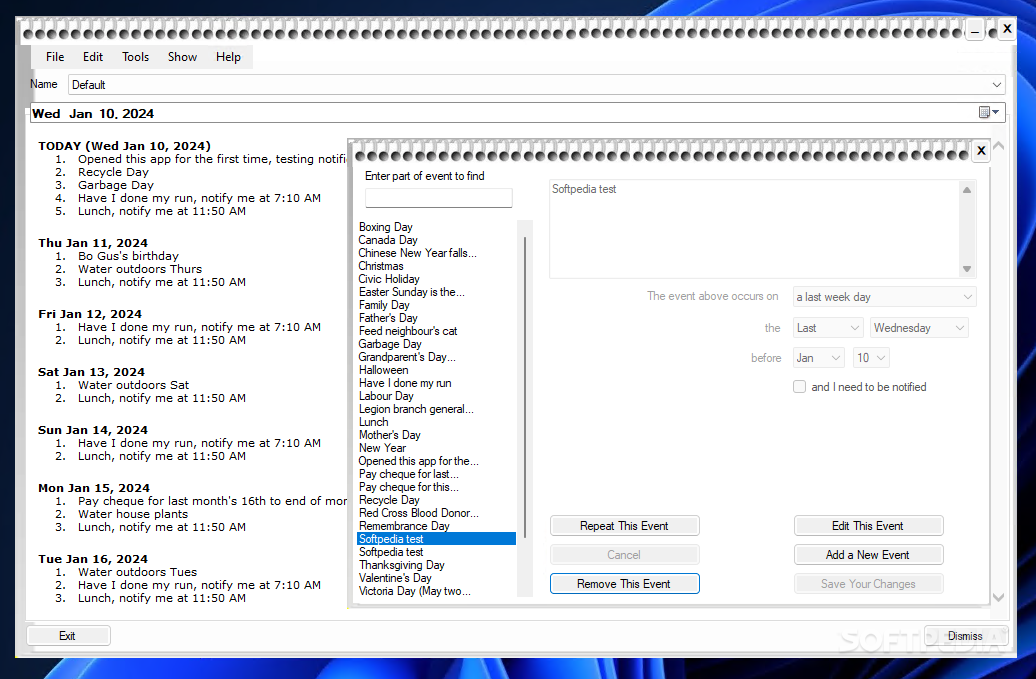
Task: Select 'Boxing Day' in event list
Action: click(386, 227)
